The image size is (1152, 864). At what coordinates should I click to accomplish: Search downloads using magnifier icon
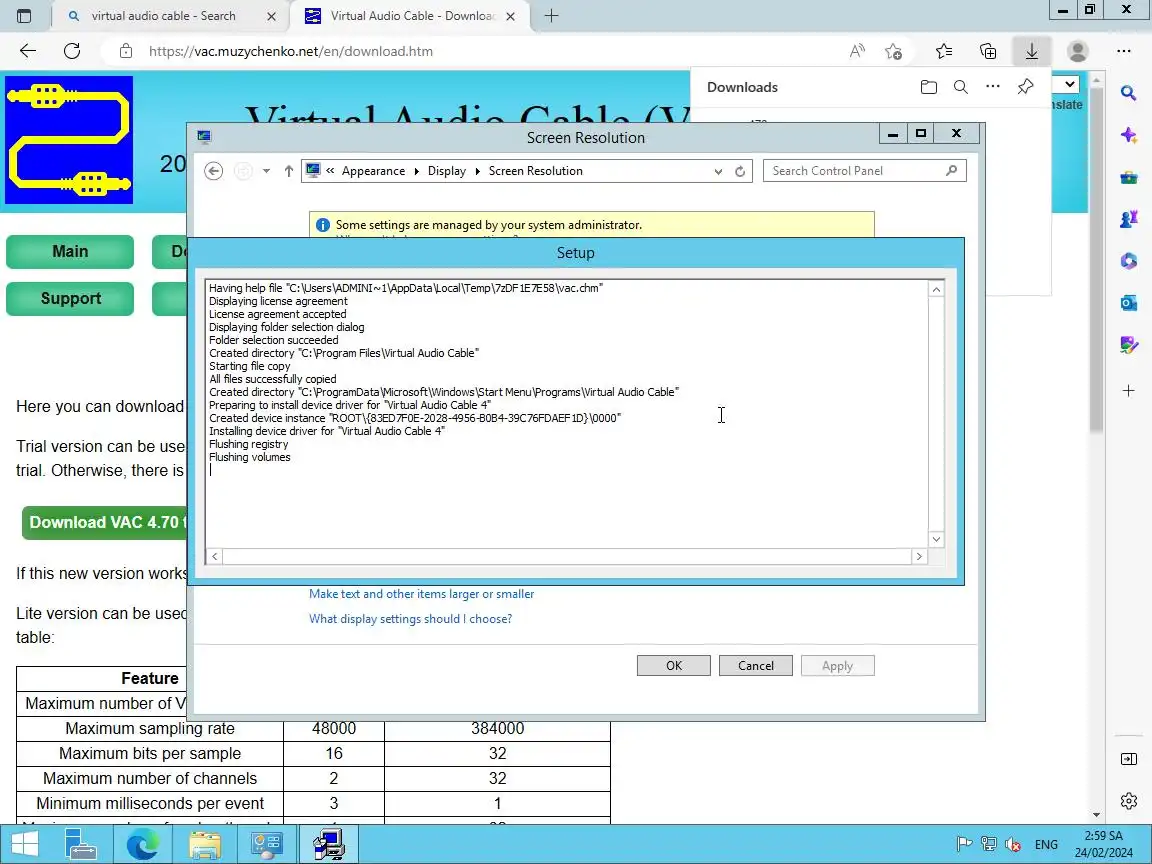960,87
